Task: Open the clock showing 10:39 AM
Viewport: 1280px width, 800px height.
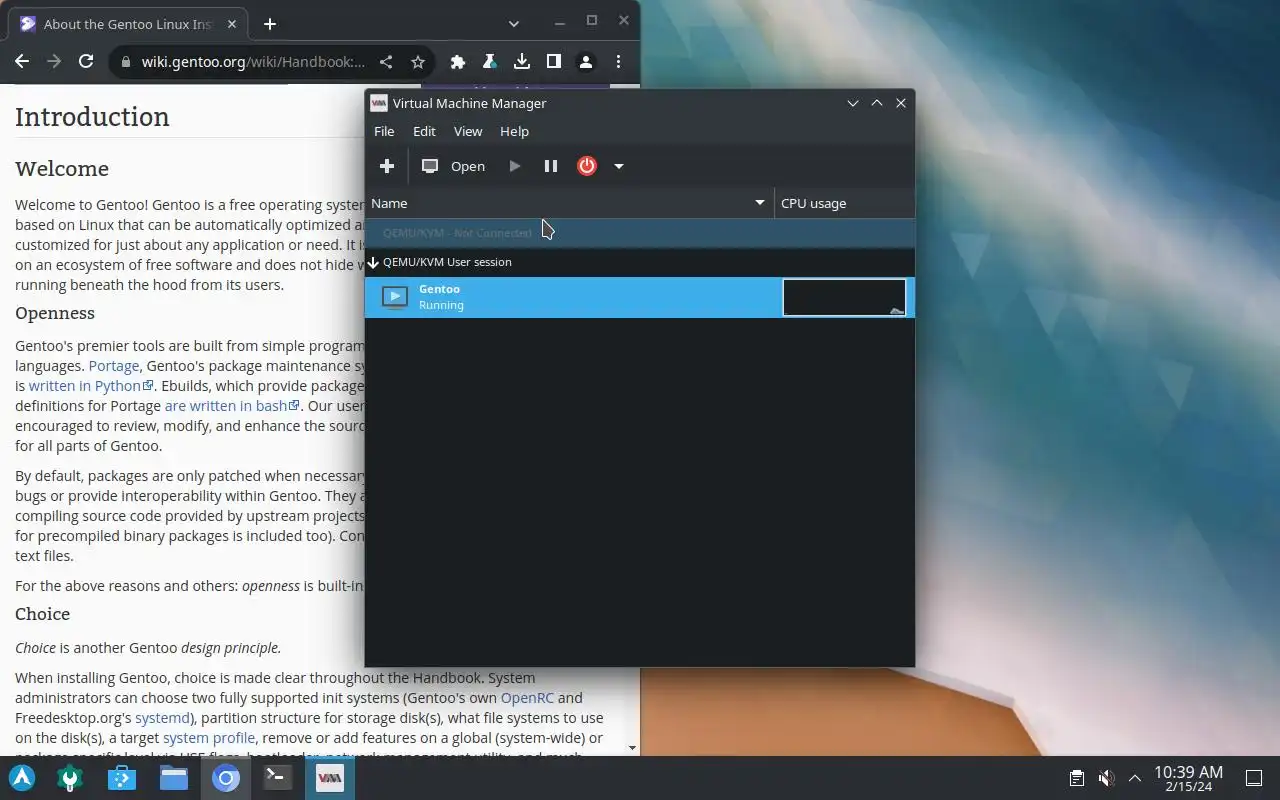Action: click(1188, 778)
